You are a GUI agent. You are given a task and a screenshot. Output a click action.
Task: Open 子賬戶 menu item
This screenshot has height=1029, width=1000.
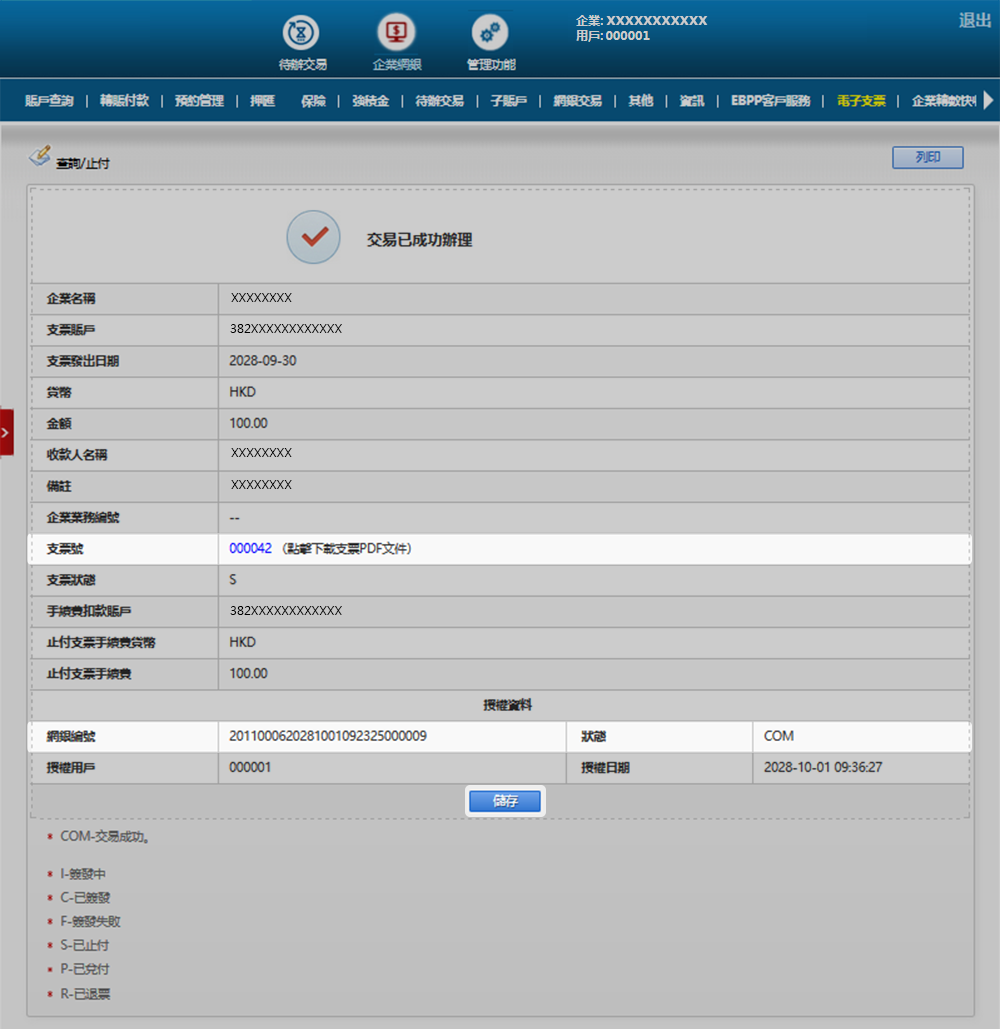click(x=508, y=101)
